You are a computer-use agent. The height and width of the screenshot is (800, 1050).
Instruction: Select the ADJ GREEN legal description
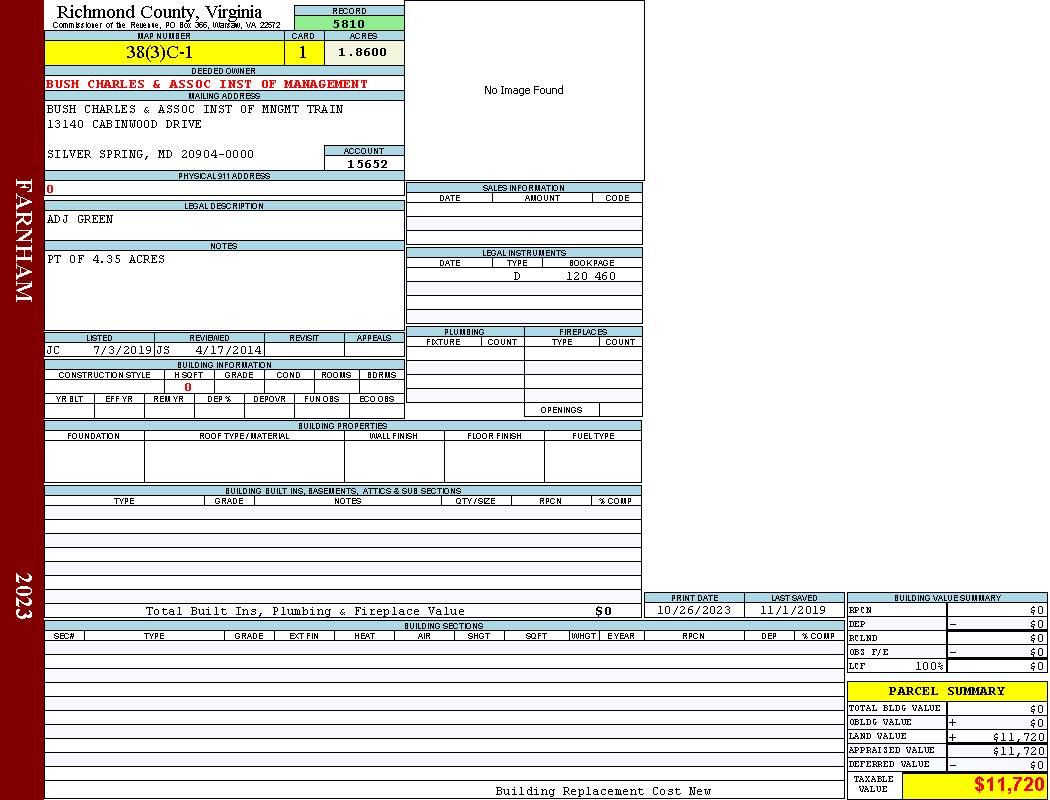click(80, 219)
